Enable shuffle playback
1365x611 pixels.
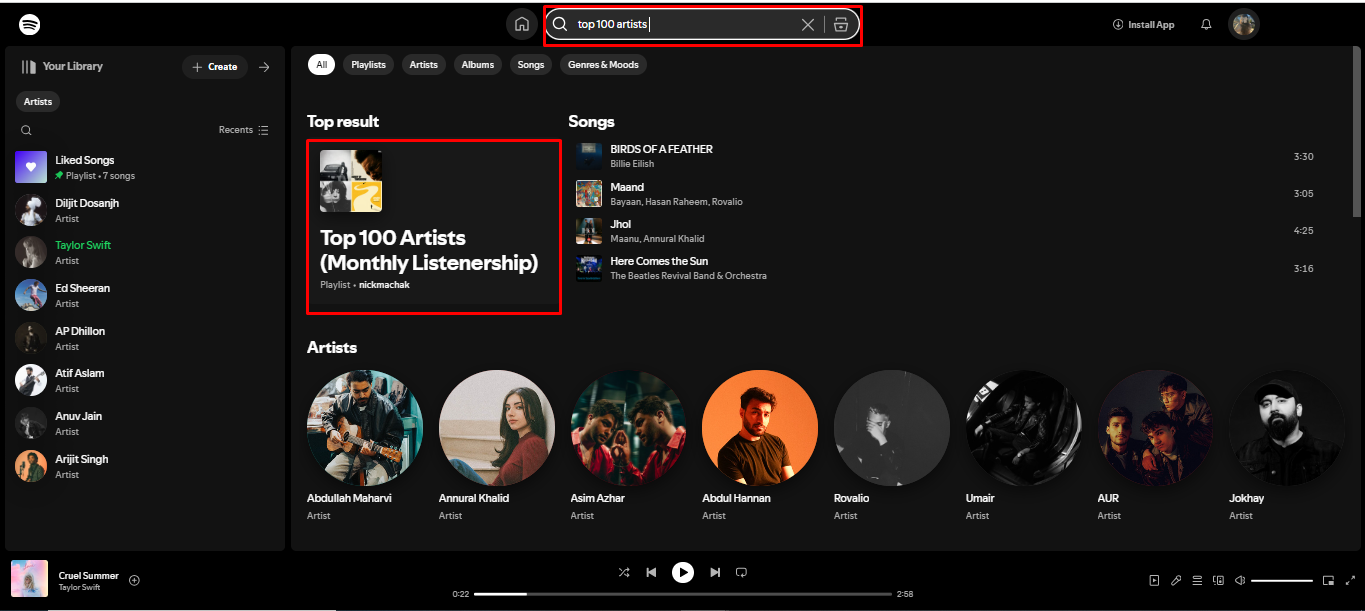[x=624, y=572]
